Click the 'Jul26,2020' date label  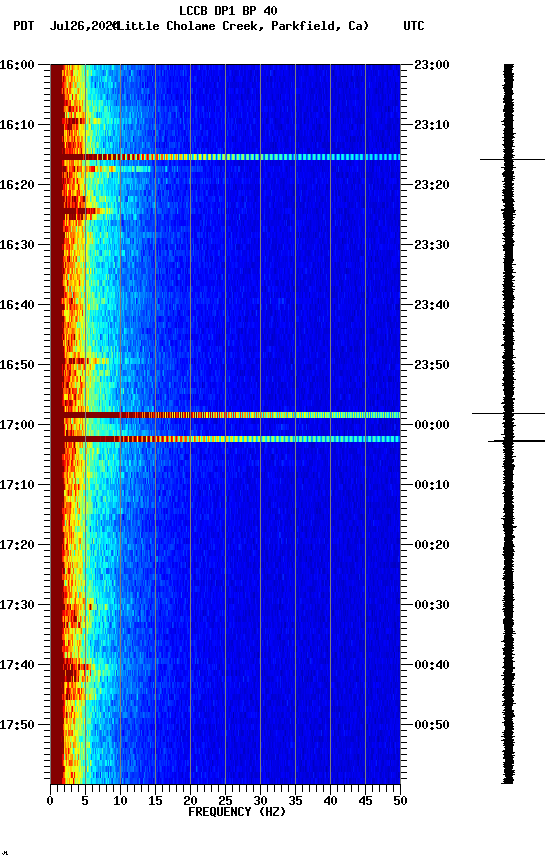84,26
